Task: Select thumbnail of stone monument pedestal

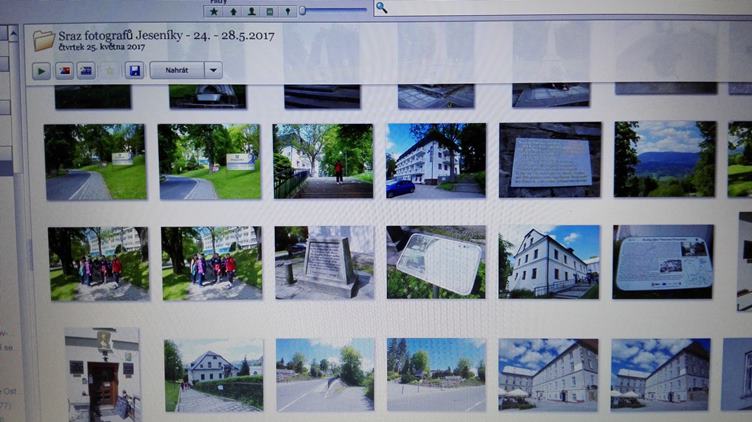Action: (325, 263)
